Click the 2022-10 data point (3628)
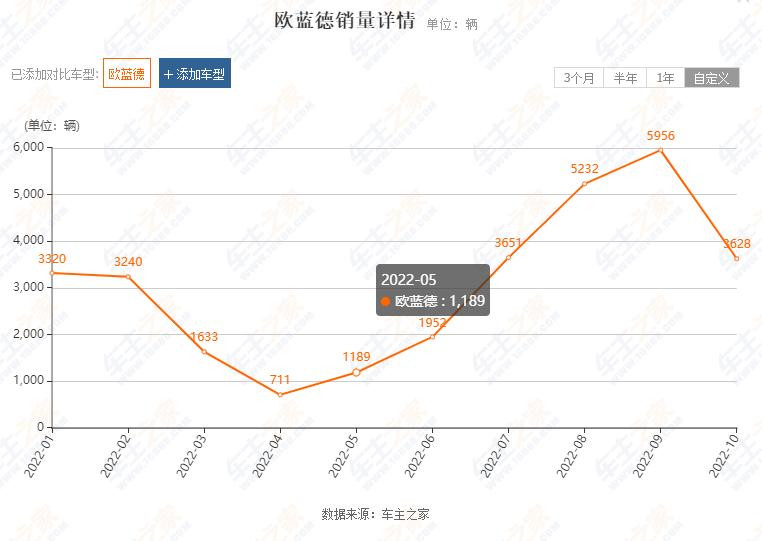 736,259
